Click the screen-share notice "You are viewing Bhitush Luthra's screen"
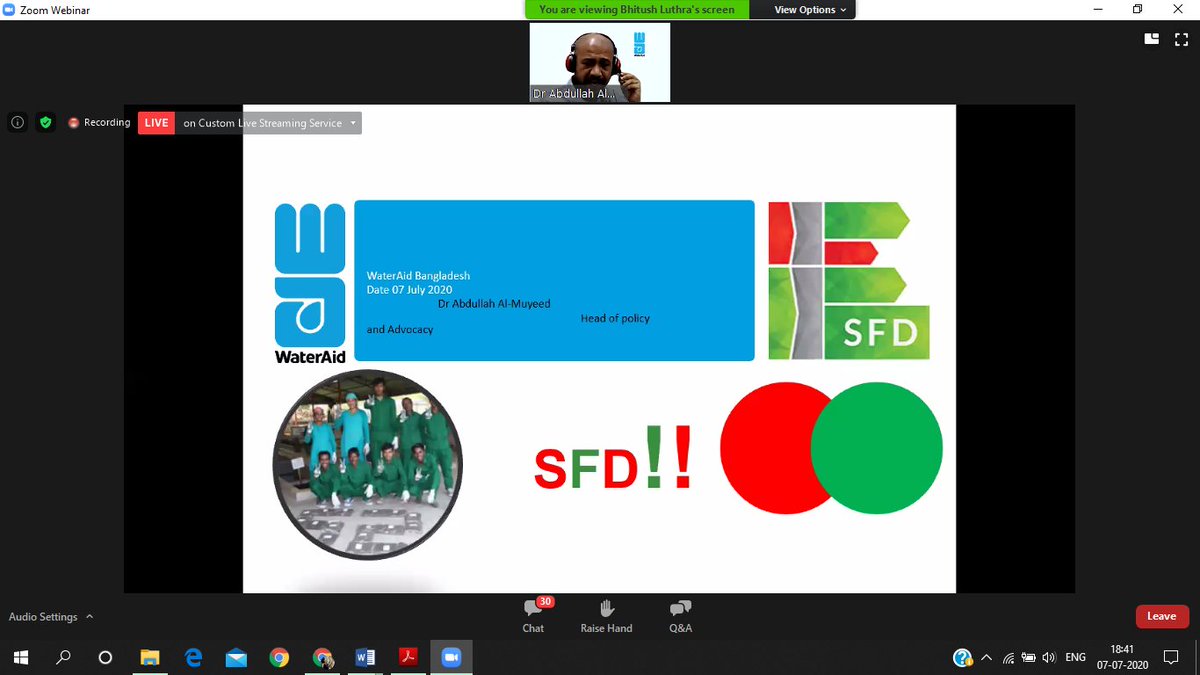 click(x=637, y=10)
